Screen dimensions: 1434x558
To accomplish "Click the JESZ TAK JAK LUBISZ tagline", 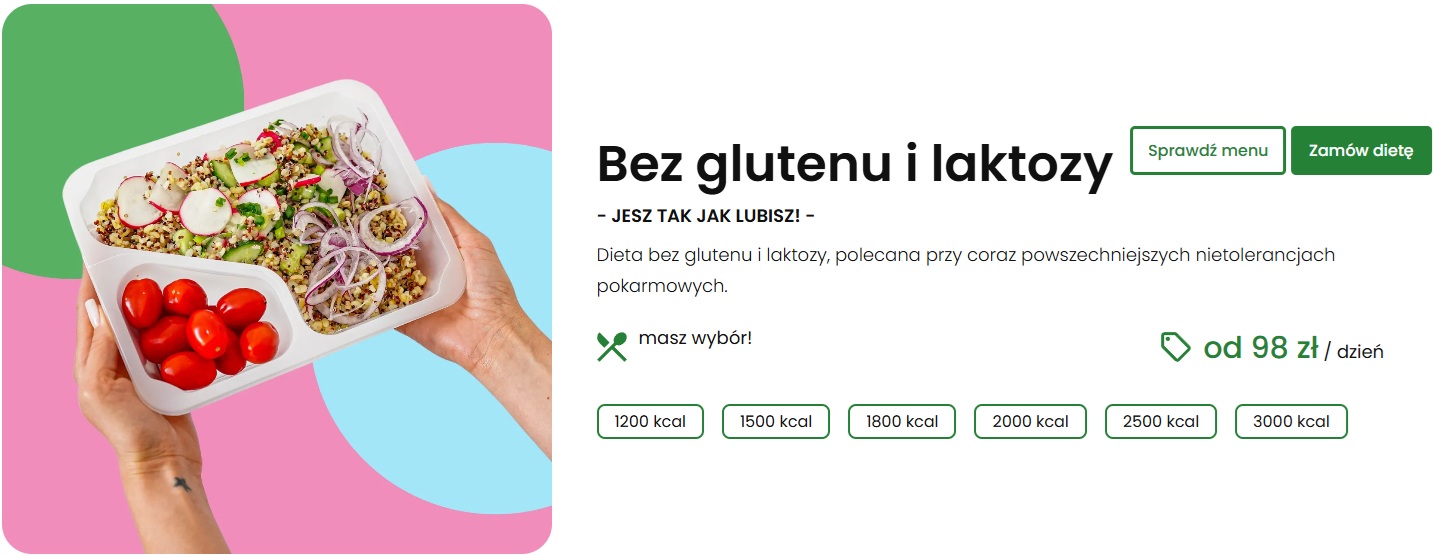I will coord(706,216).
